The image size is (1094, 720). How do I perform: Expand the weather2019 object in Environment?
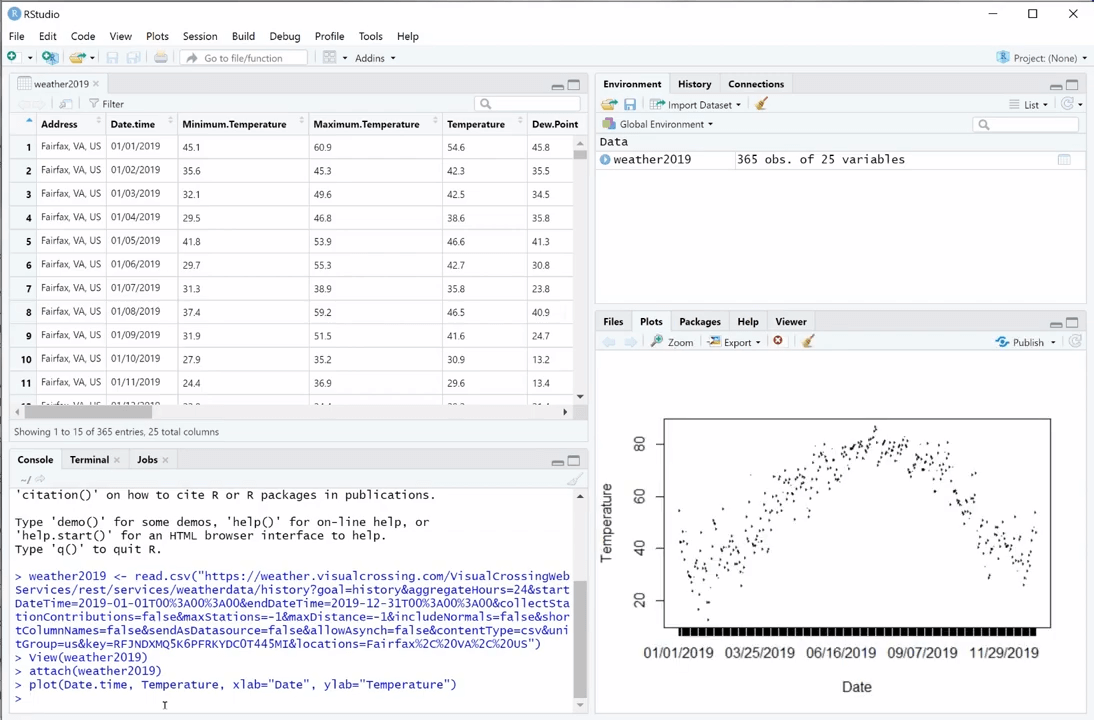tap(605, 159)
